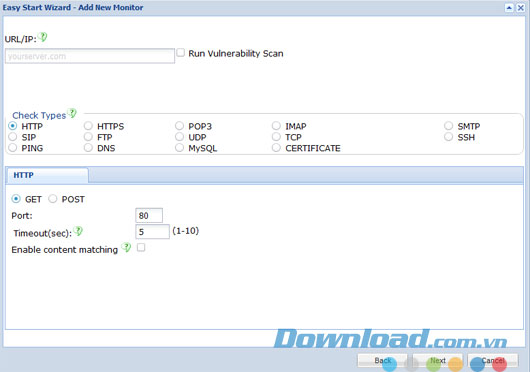
Task: Tick the Enable content matching checkbox
Action: 141,247
